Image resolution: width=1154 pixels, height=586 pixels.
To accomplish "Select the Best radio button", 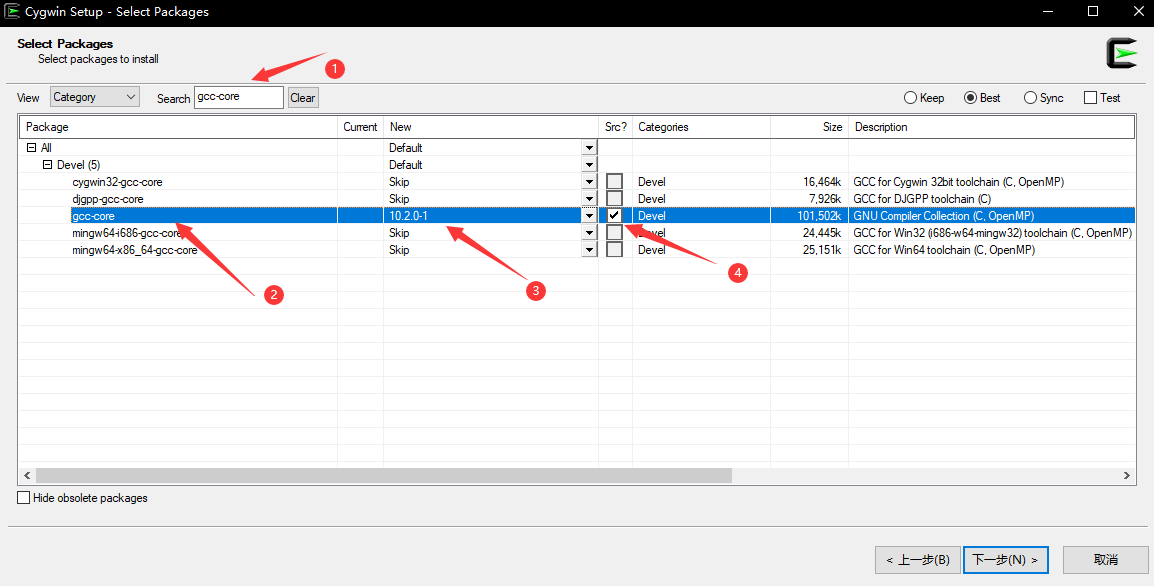I will [982, 98].
